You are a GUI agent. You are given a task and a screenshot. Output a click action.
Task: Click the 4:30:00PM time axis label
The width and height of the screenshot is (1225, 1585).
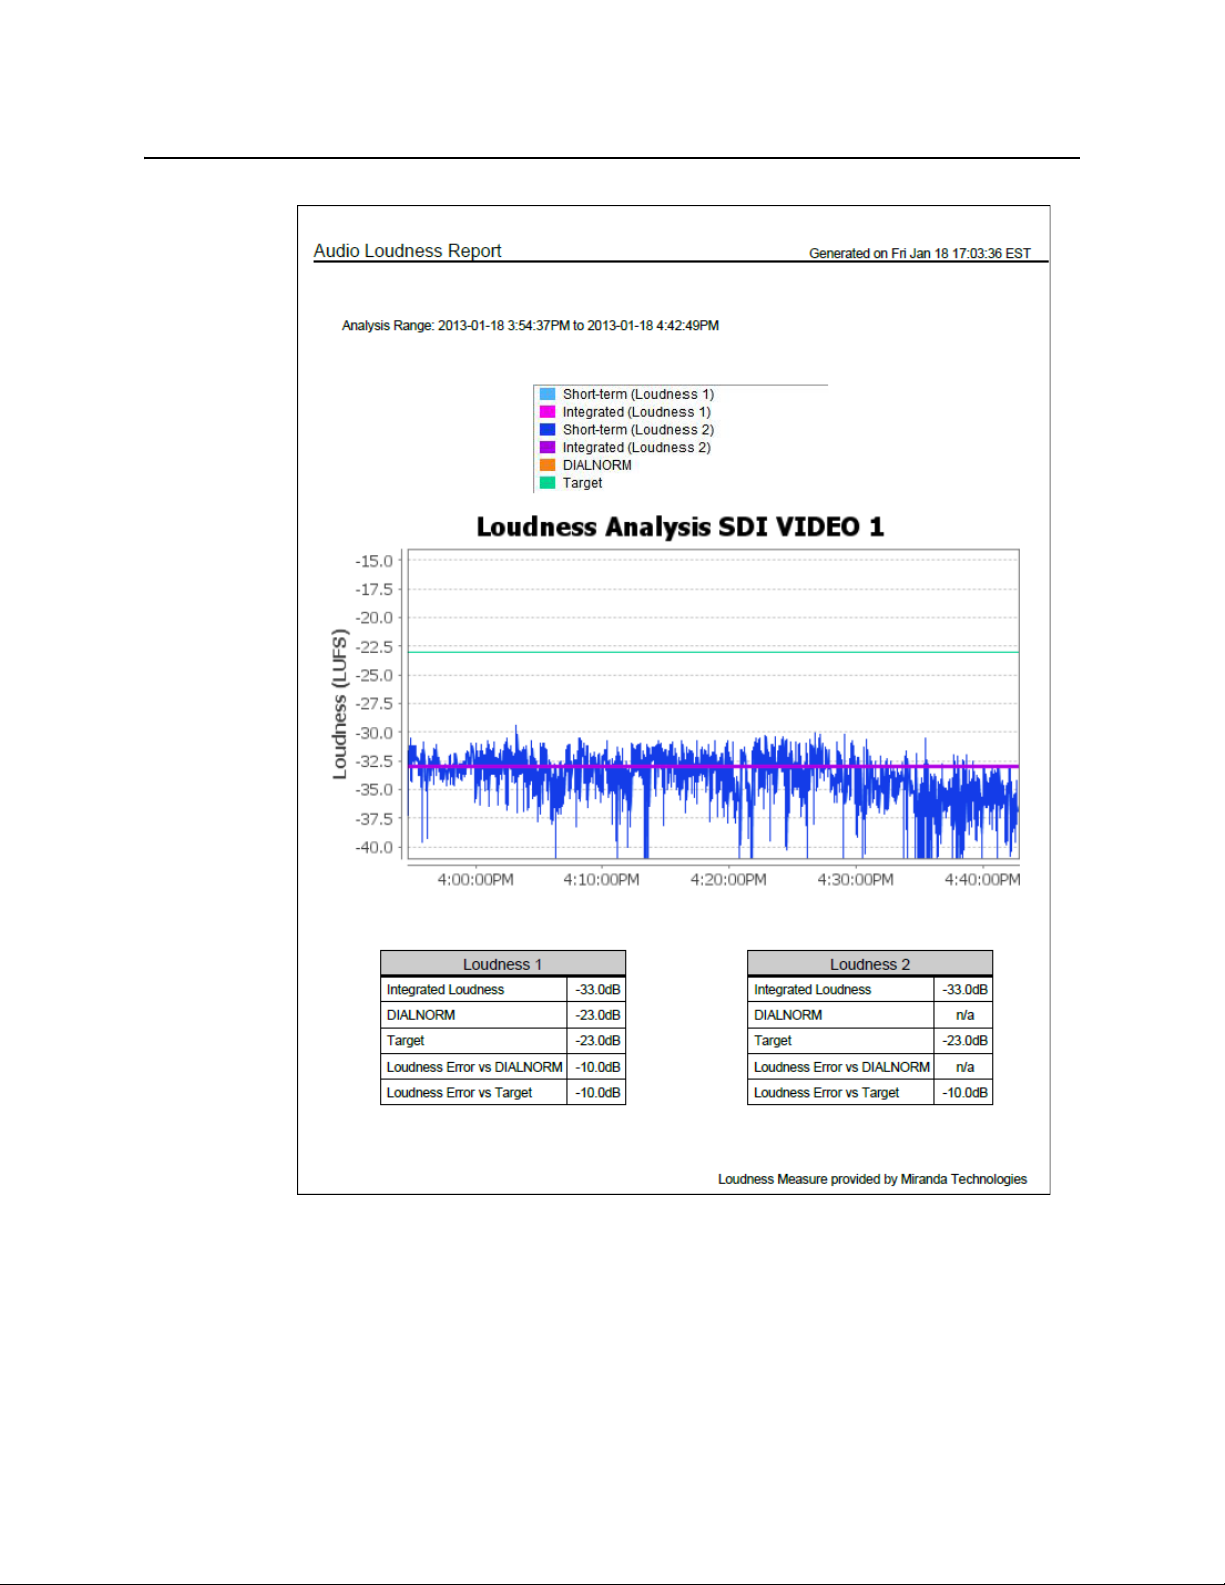[x=855, y=880]
